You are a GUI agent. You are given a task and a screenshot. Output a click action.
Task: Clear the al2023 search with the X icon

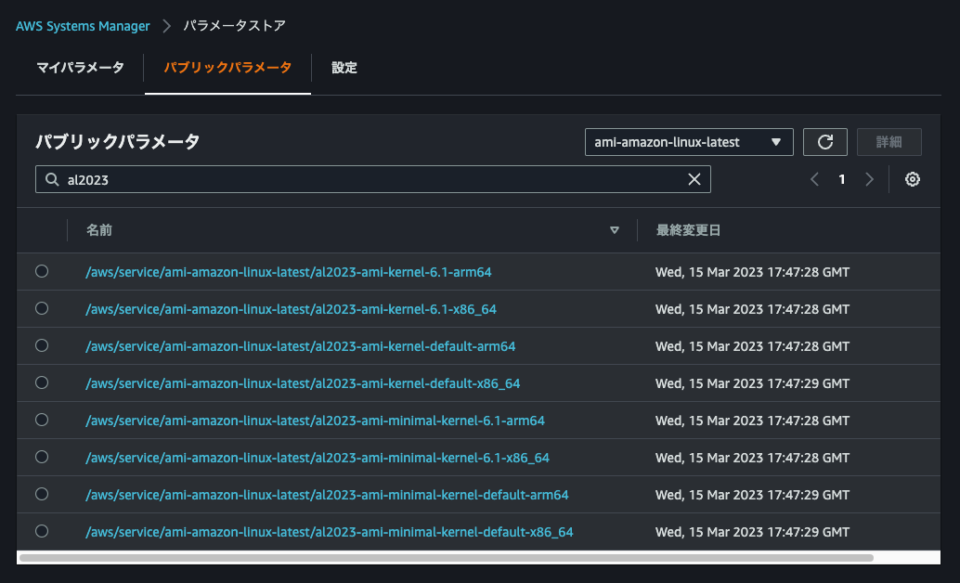point(694,179)
